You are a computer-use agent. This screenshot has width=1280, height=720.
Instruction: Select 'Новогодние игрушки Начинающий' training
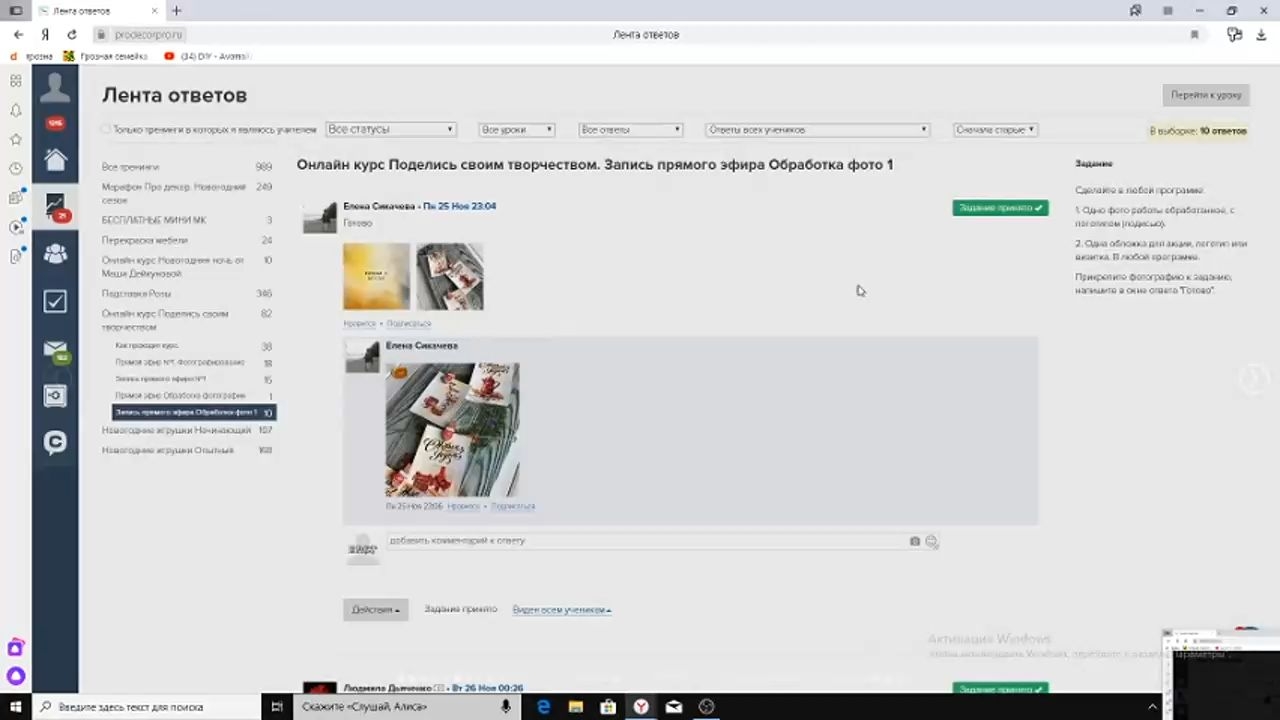176,430
